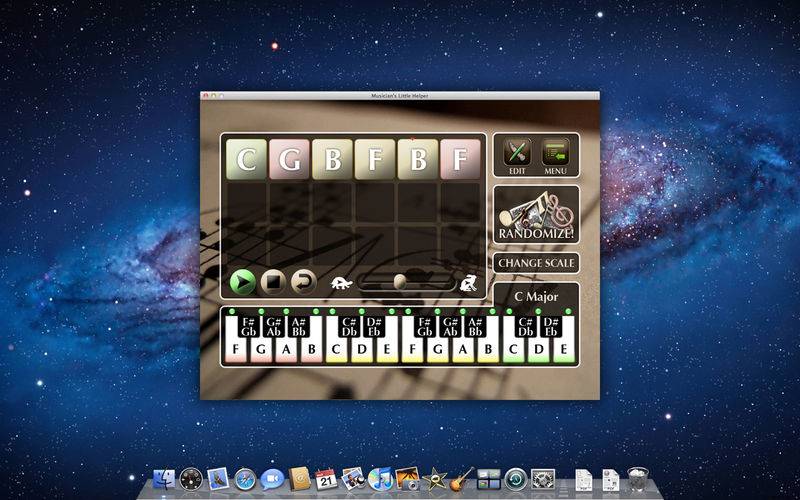Open Safari from the dock
Viewport: 800px width, 500px height.
[x=245, y=479]
